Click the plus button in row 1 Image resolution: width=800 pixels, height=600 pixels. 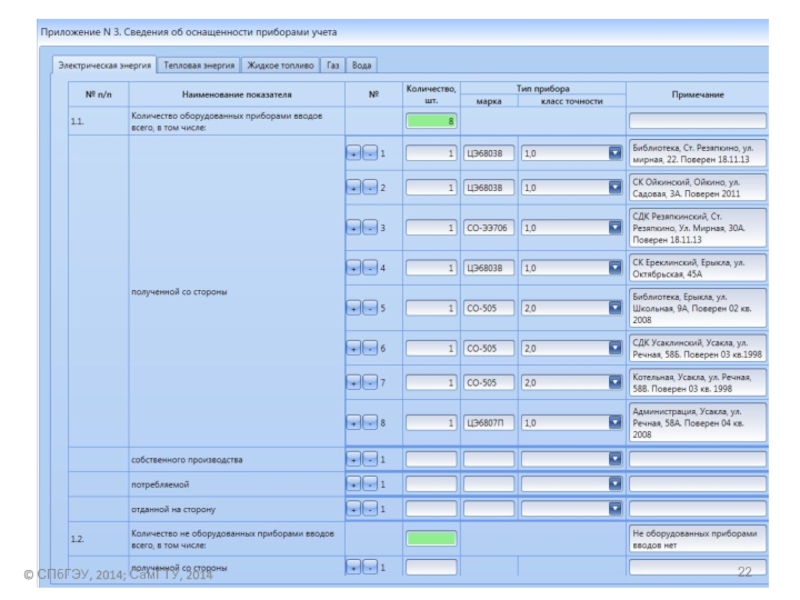click(x=355, y=155)
